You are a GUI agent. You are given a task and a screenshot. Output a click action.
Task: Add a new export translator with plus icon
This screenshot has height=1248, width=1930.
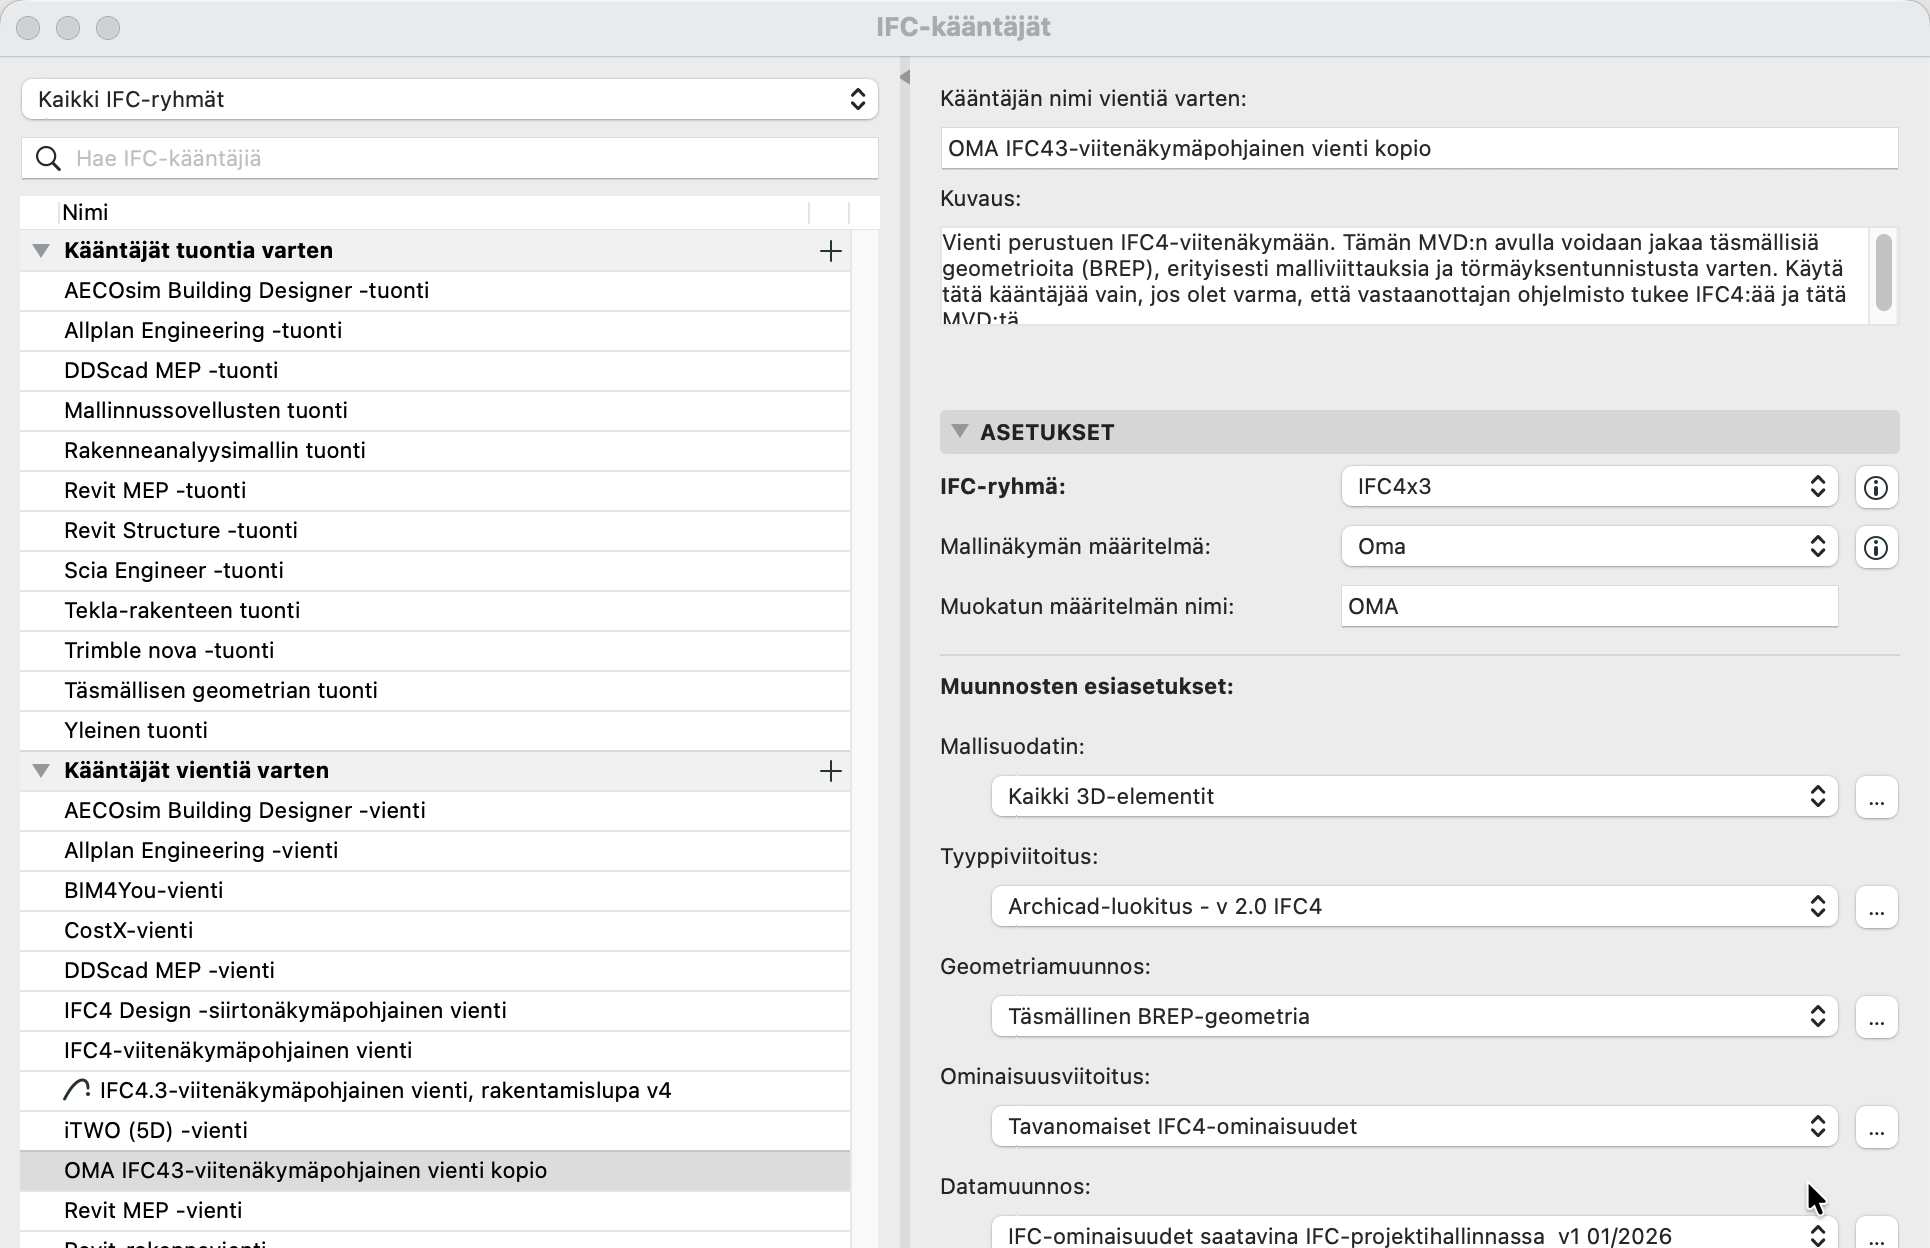pos(830,771)
